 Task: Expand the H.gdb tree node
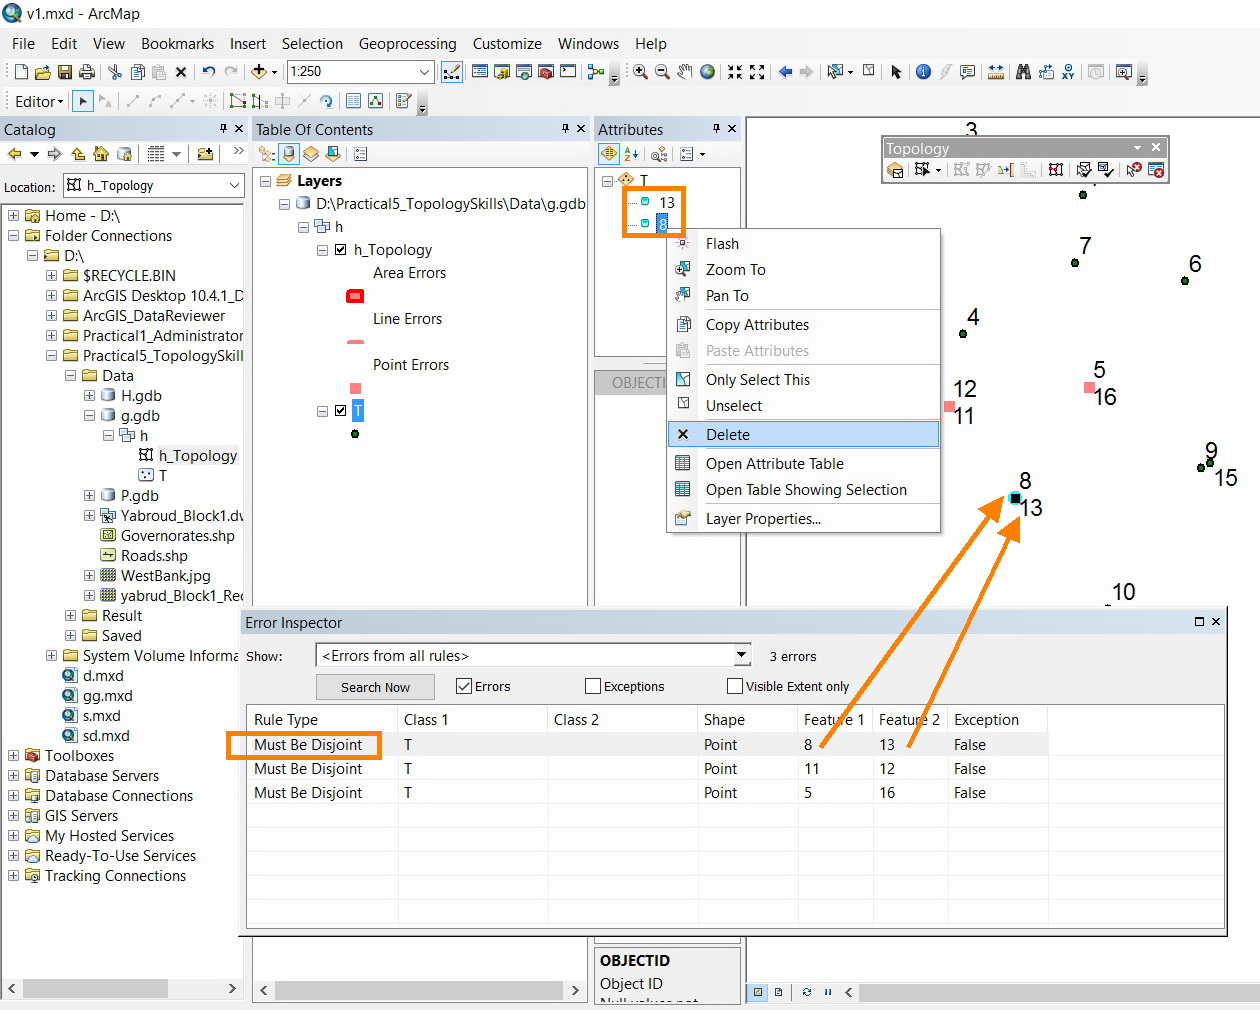point(89,396)
